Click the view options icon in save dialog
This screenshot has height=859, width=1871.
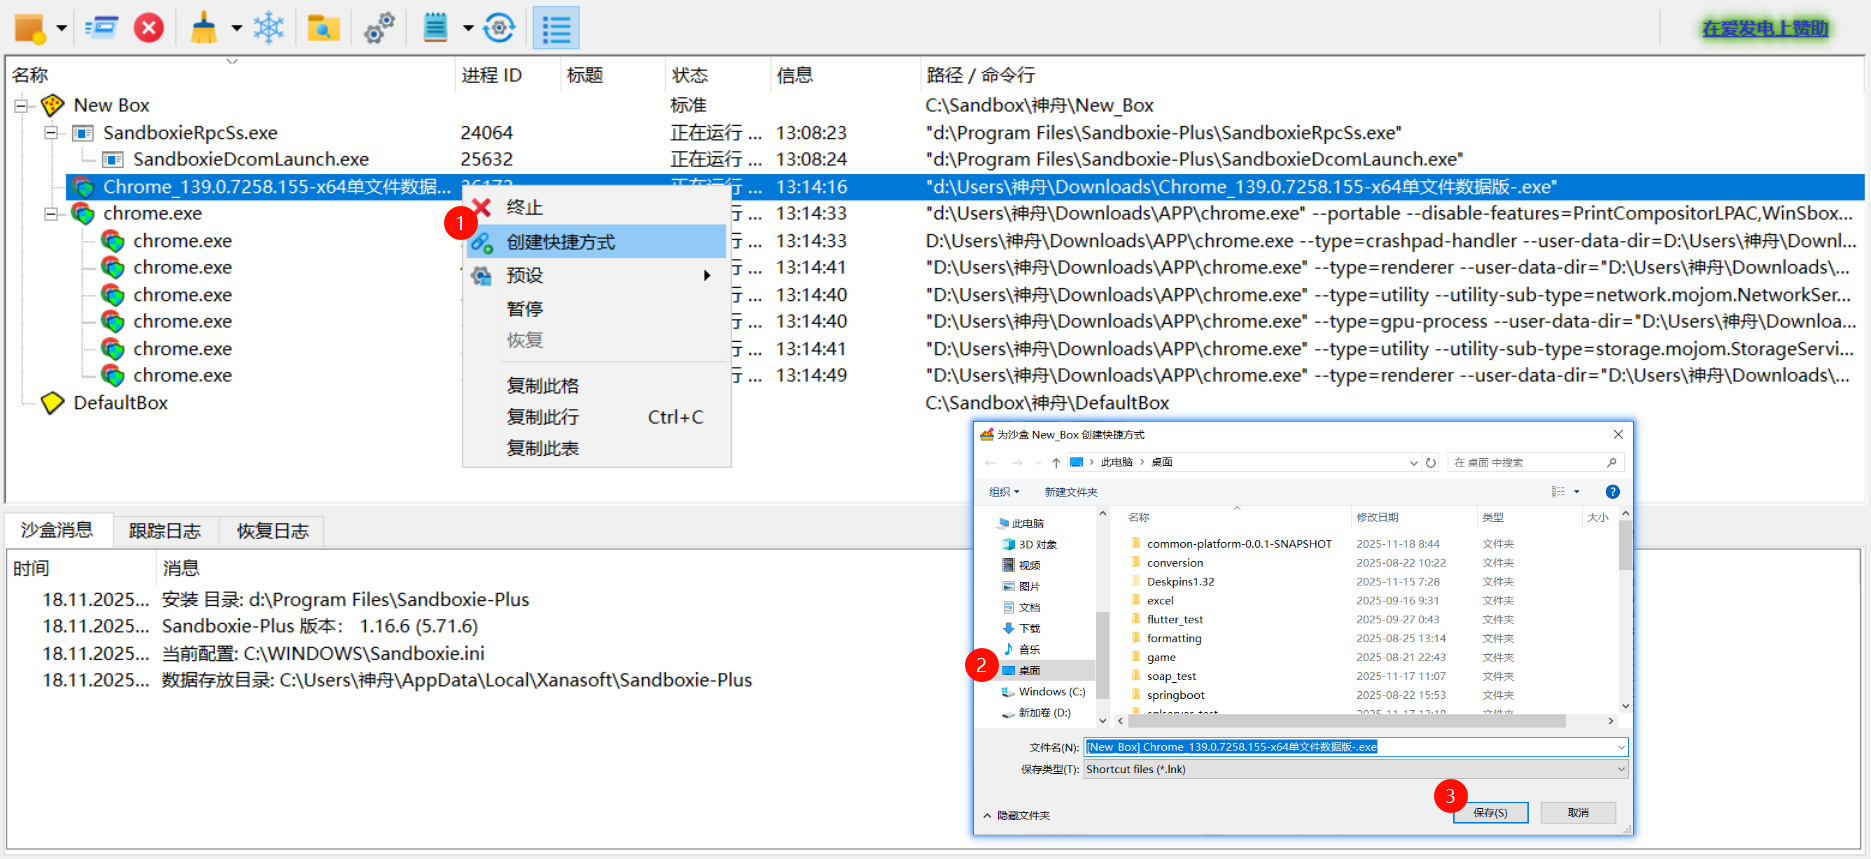[1559, 492]
